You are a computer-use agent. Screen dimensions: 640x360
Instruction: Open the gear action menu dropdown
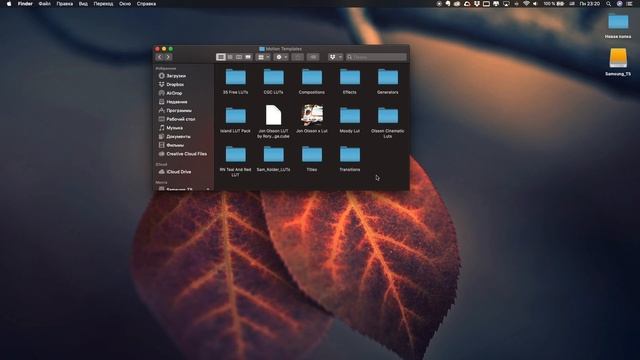pyautogui.click(x=281, y=57)
